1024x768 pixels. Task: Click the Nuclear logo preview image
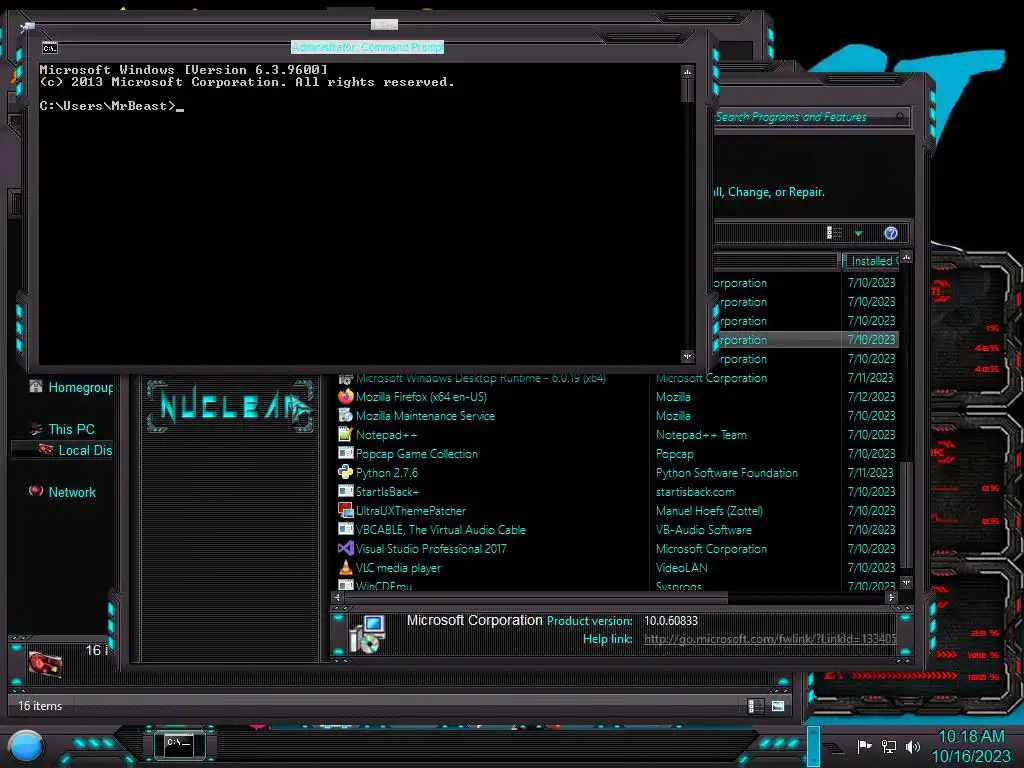point(230,406)
